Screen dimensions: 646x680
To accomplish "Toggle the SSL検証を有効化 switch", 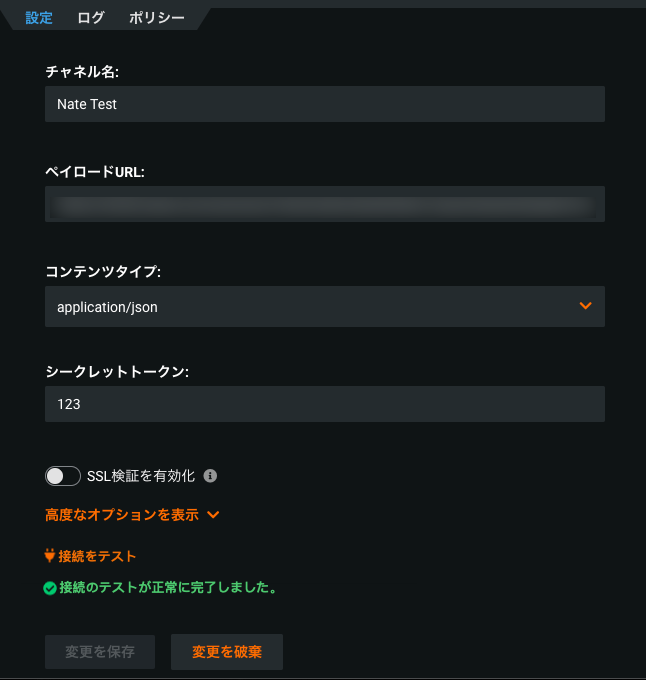I will click(63, 476).
